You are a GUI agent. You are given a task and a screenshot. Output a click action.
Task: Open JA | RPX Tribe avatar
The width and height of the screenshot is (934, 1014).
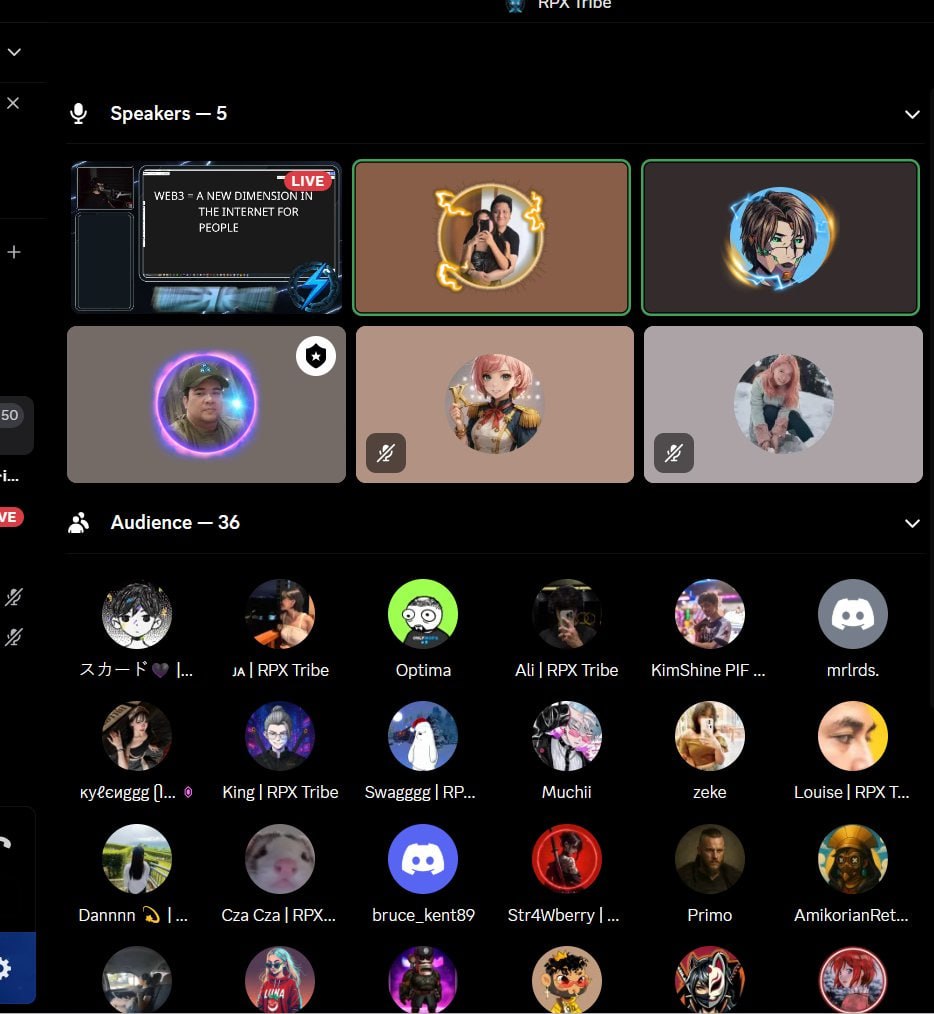pos(279,614)
